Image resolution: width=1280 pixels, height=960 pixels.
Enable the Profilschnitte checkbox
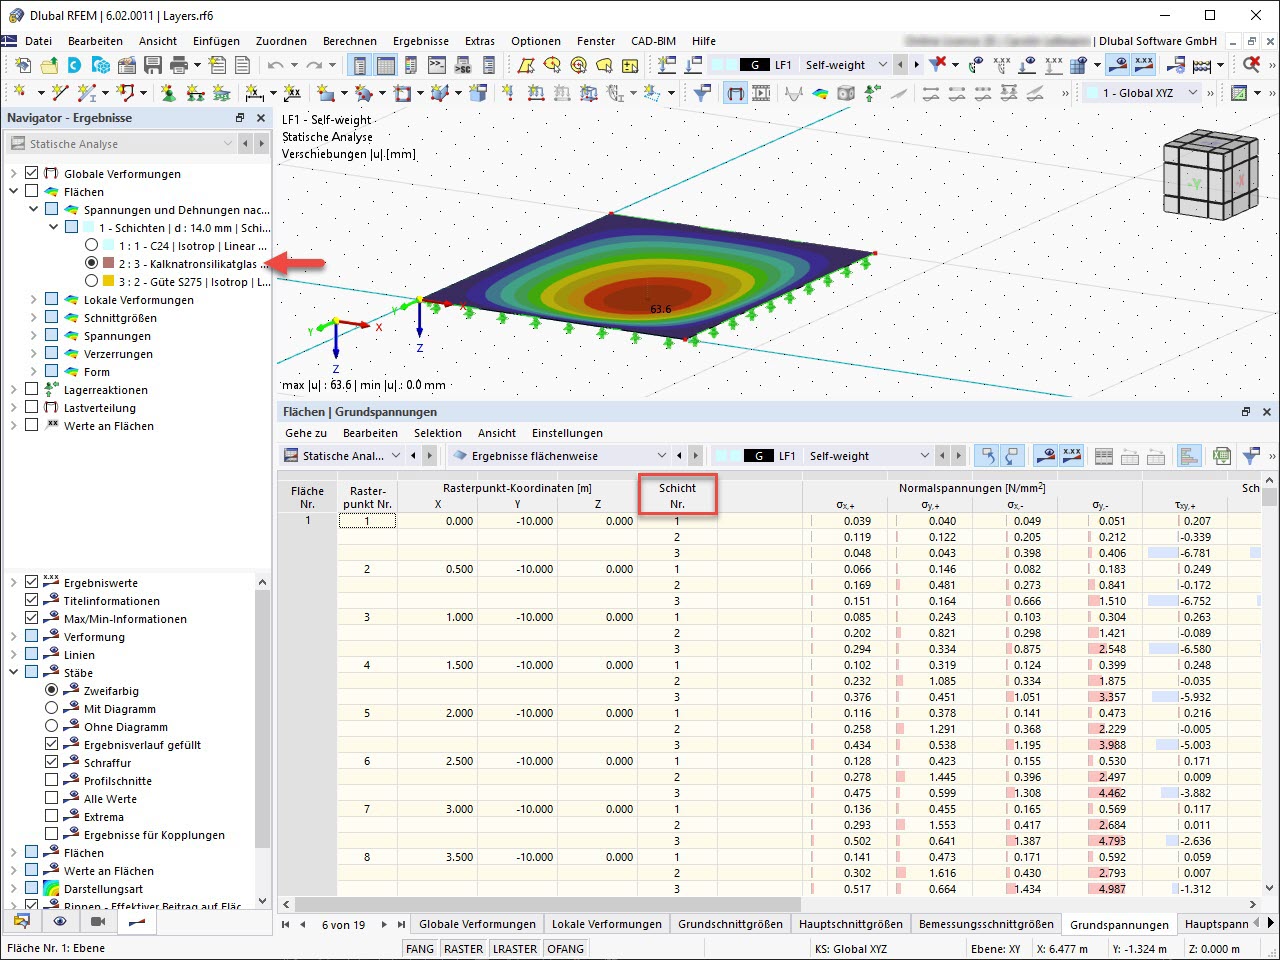coord(52,781)
